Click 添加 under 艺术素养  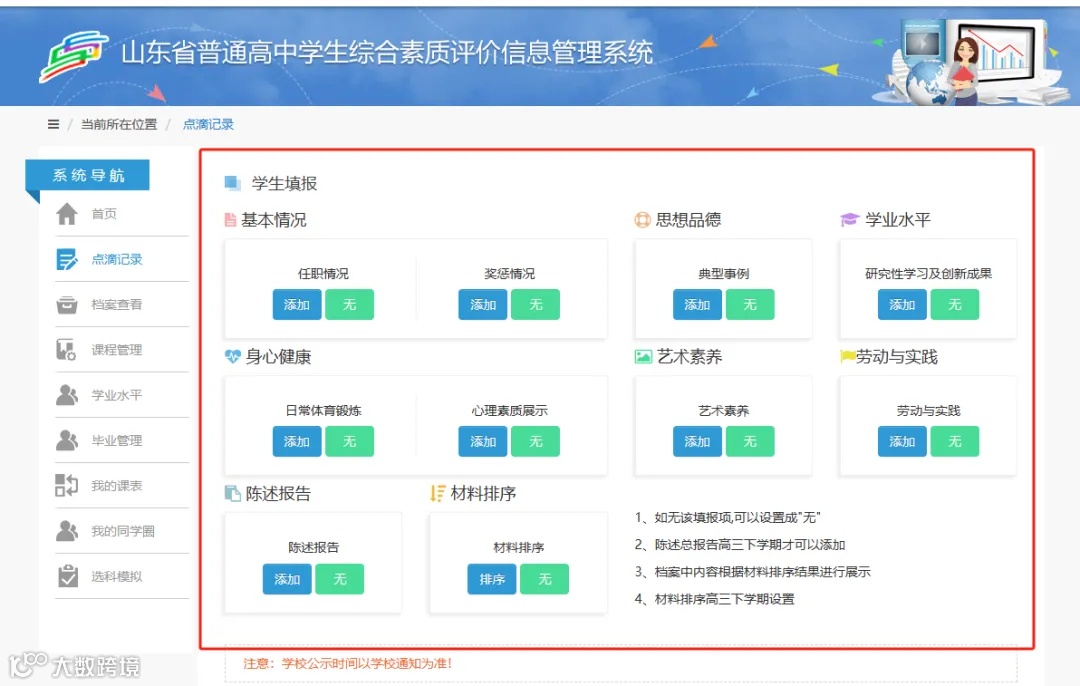[x=696, y=441]
